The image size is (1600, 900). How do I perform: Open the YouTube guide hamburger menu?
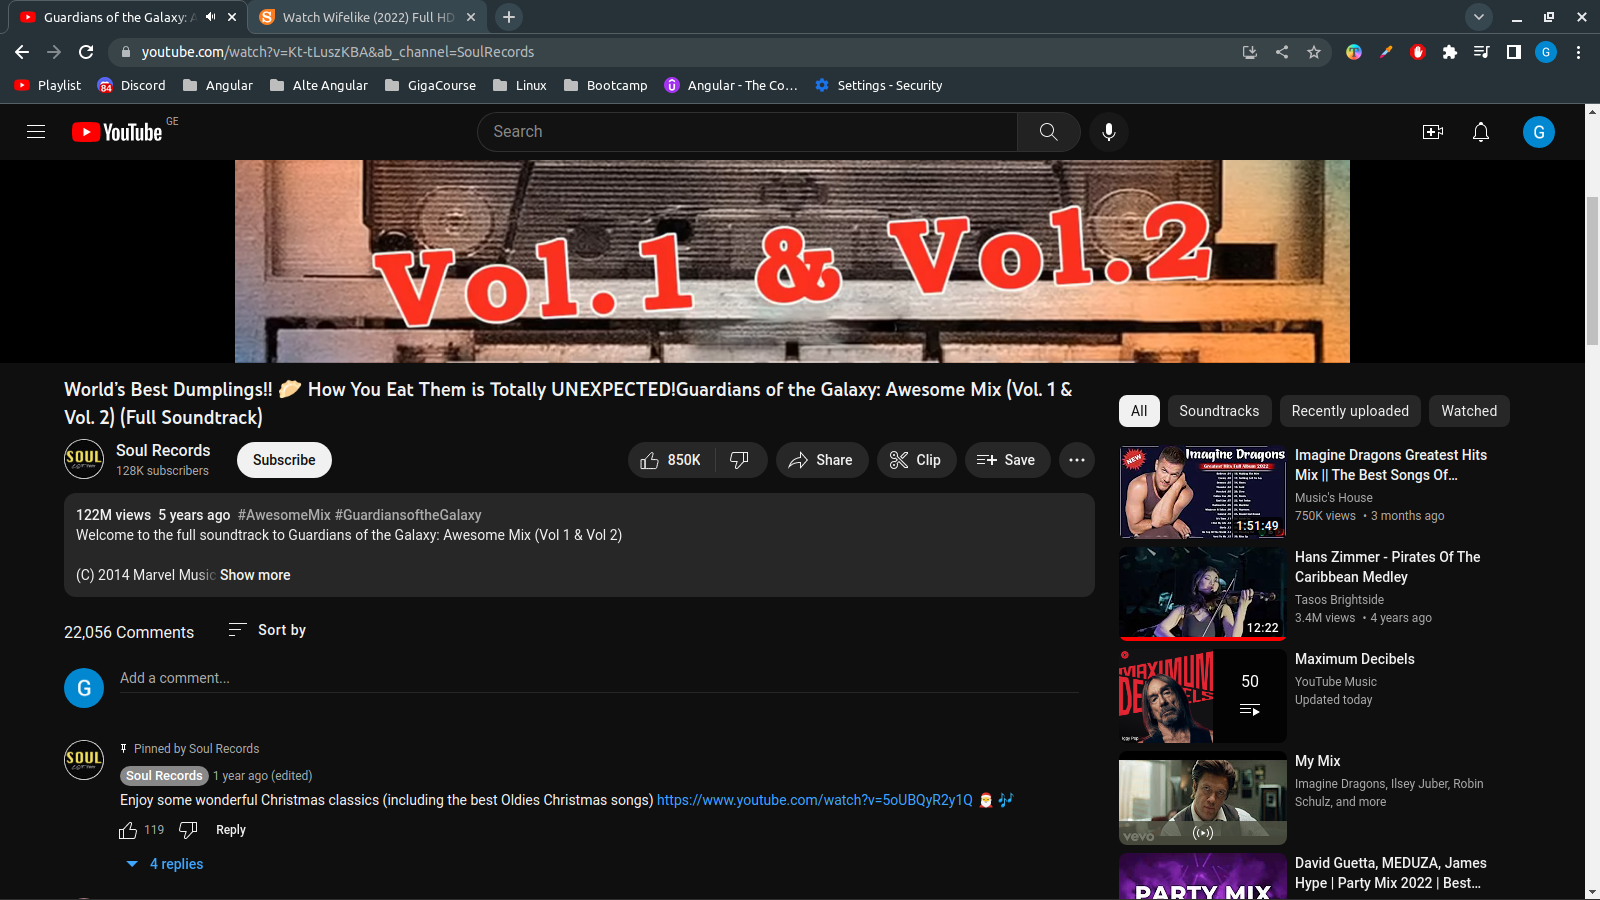(x=36, y=132)
